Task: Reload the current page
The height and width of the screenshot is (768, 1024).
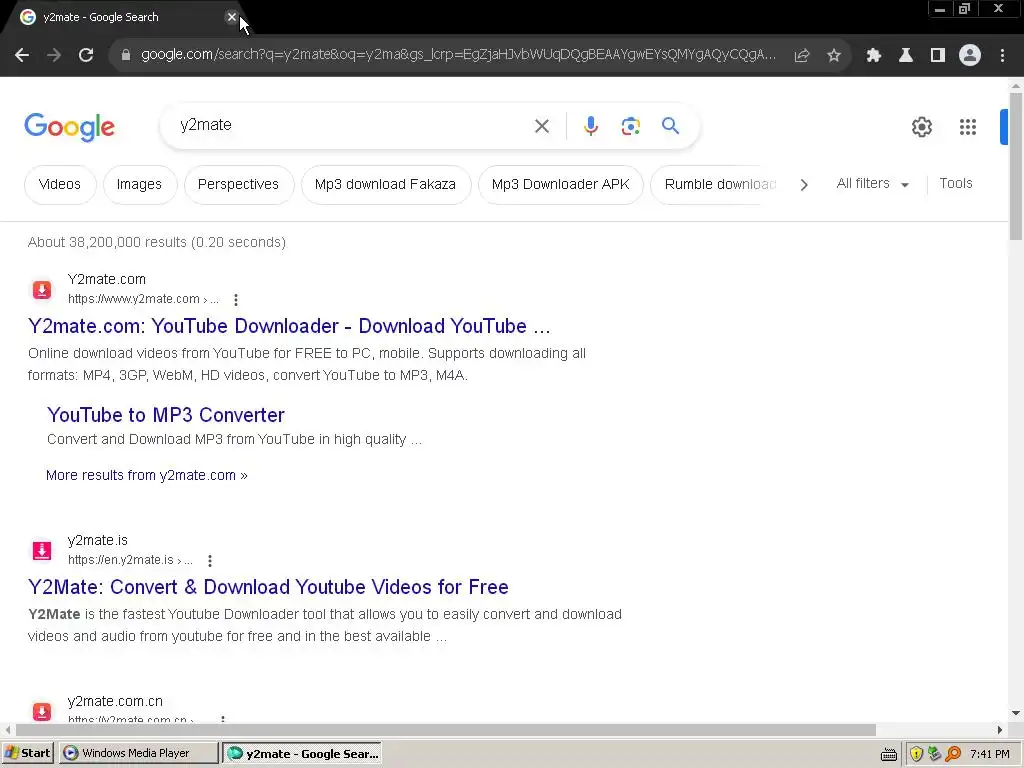Action: (x=86, y=56)
